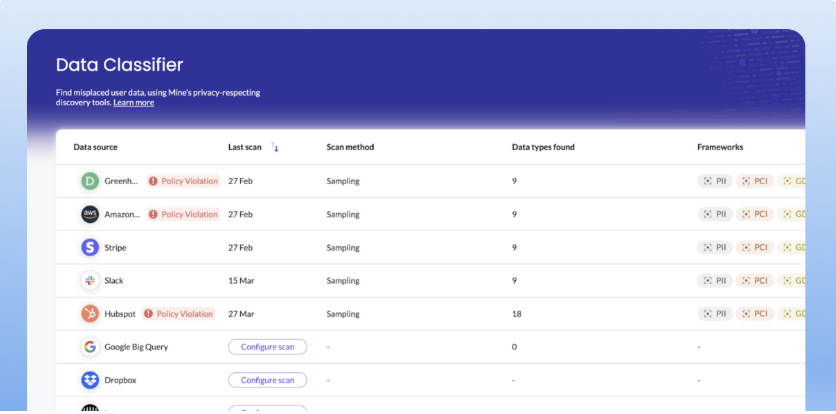
Task: Select the Slack data source name
Action: pos(114,281)
